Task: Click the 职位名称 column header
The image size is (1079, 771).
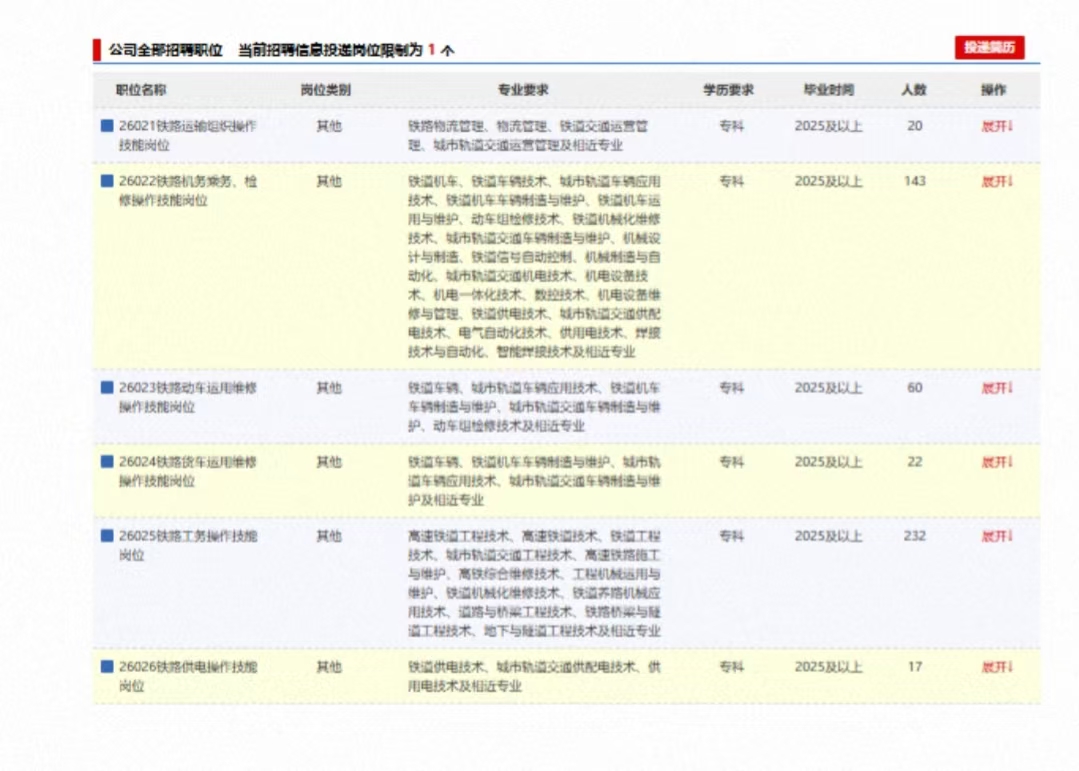Action: pos(141,90)
